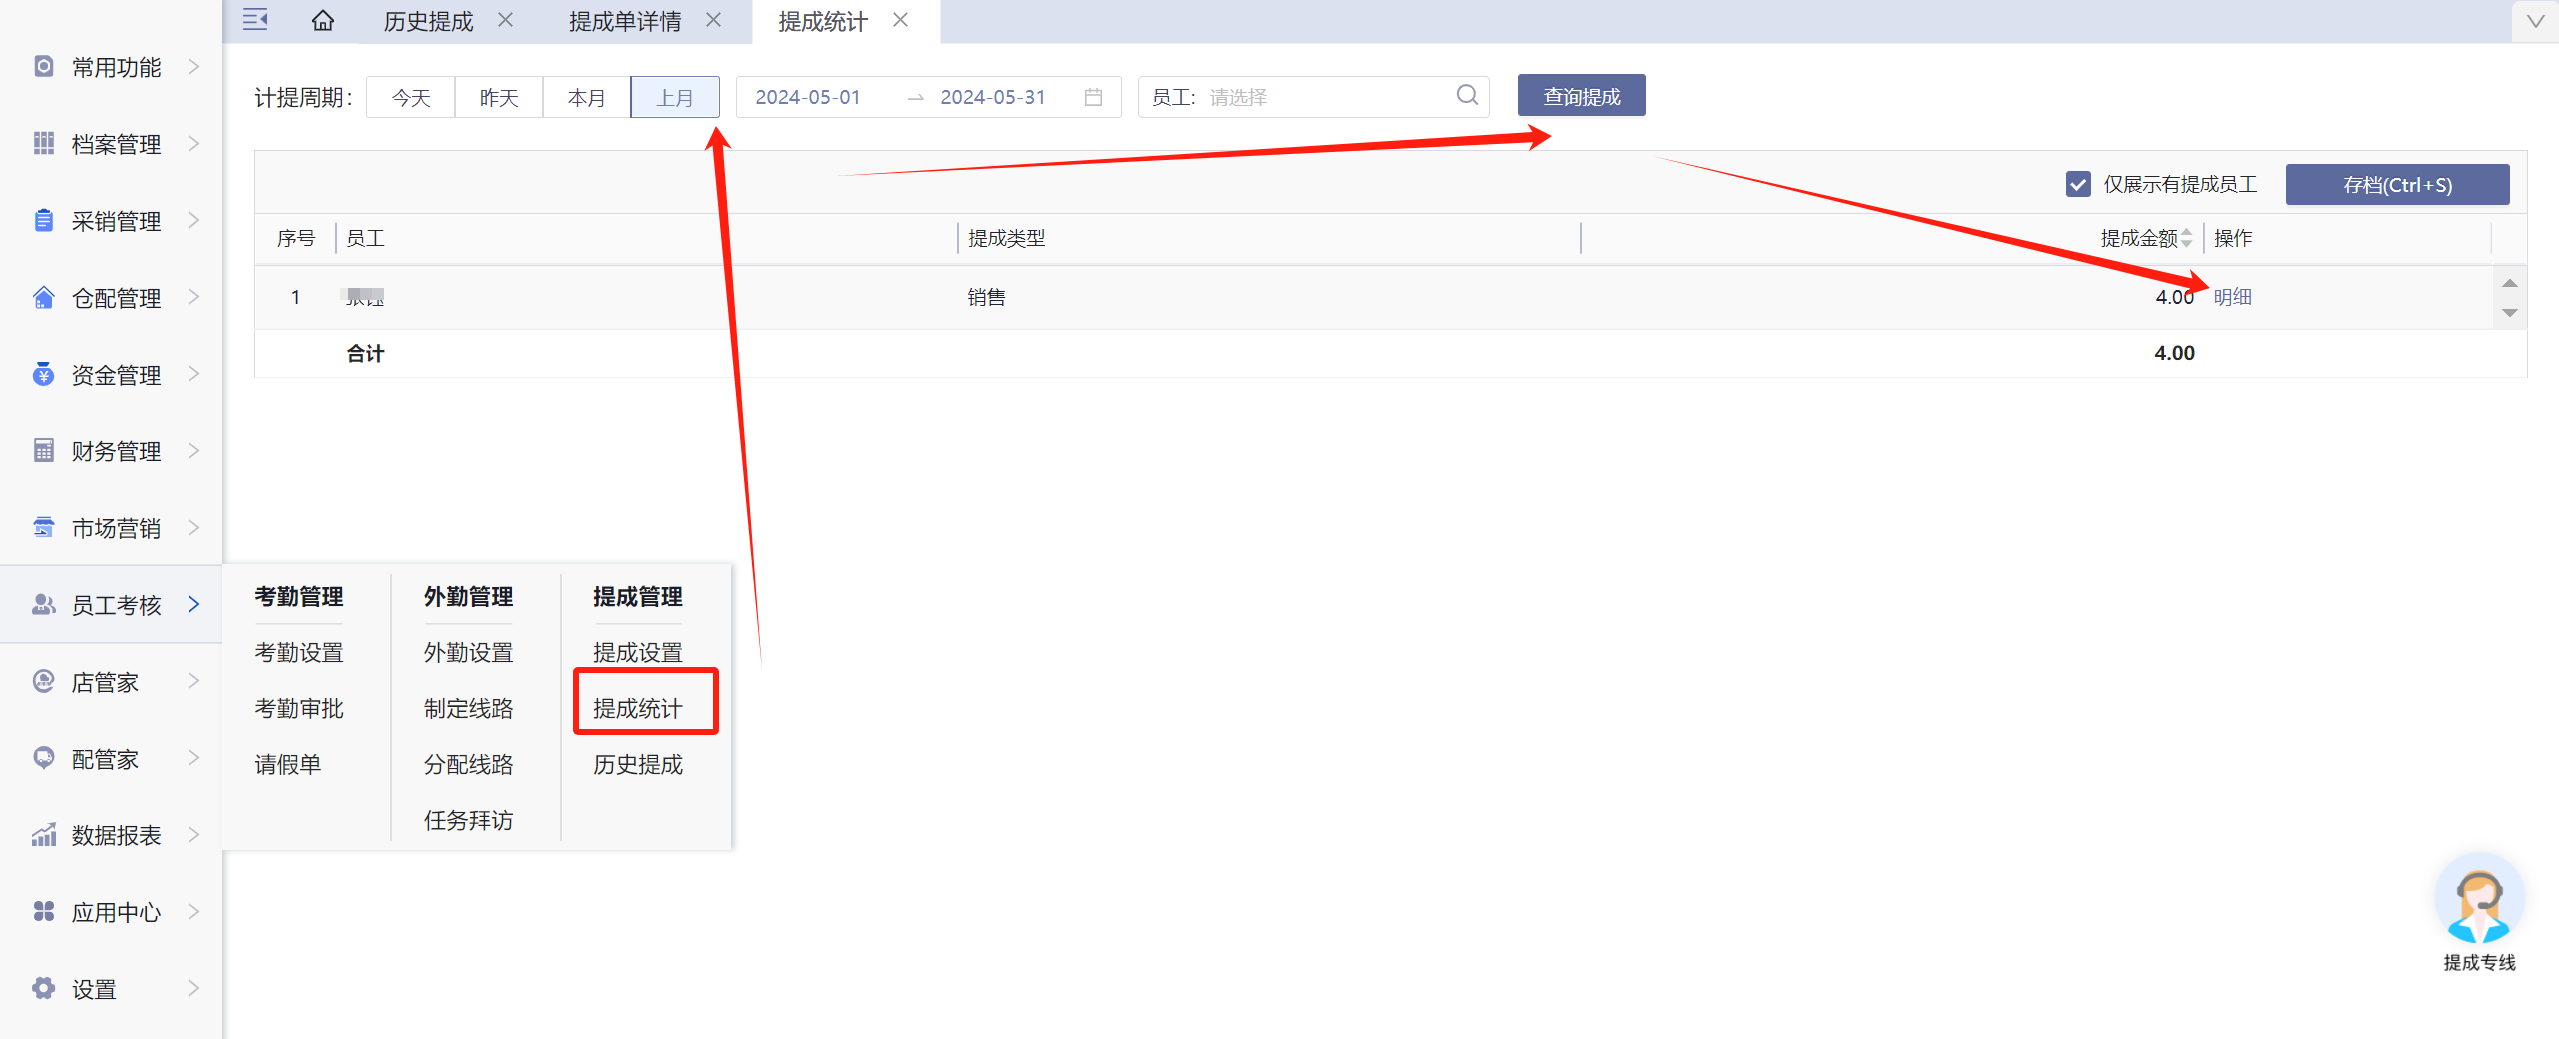Select the 今天 period option

pos(411,98)
